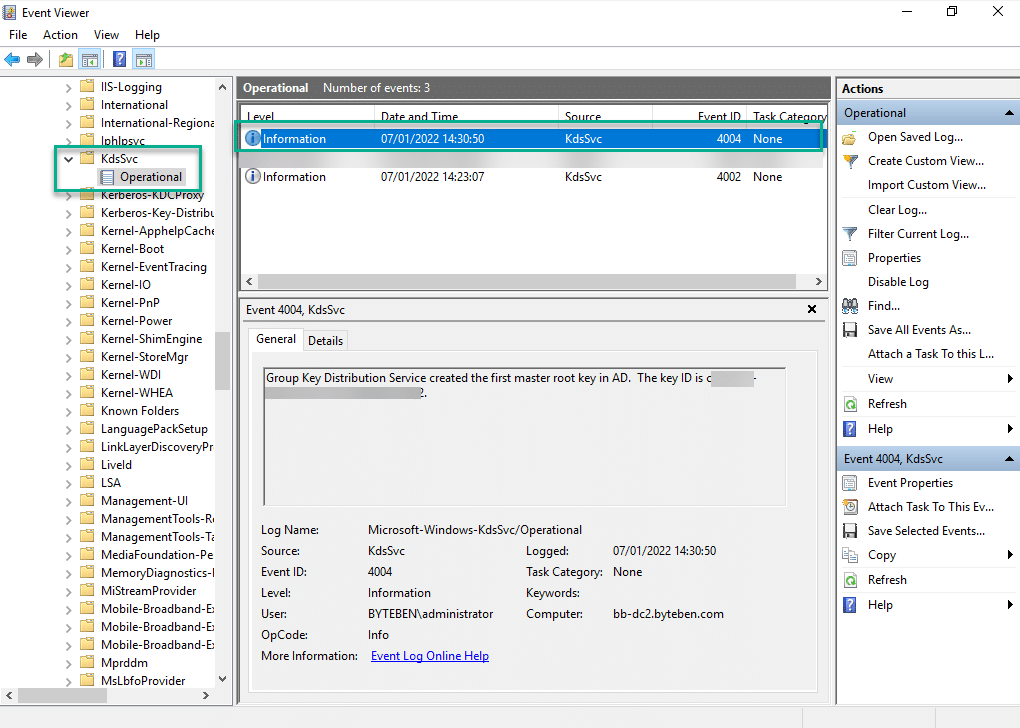Click the Back arrow toolbar icon
This screenshot has height=728, width=1020.
(x=12, y=60)
